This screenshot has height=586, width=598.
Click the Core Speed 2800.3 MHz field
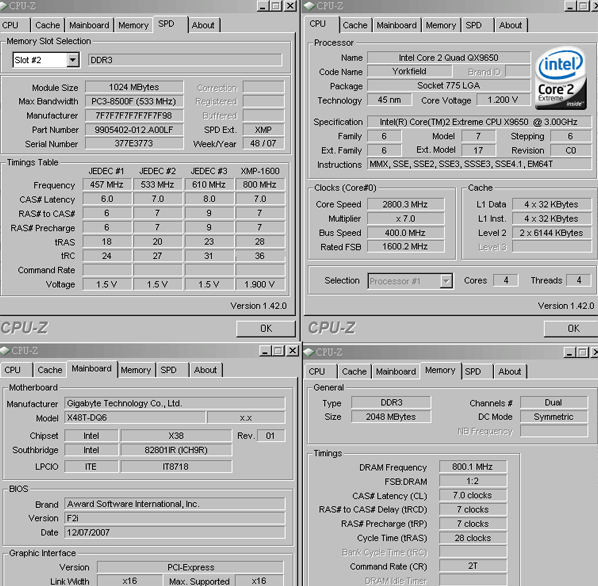pyautogui.click(x=405, y=204)
